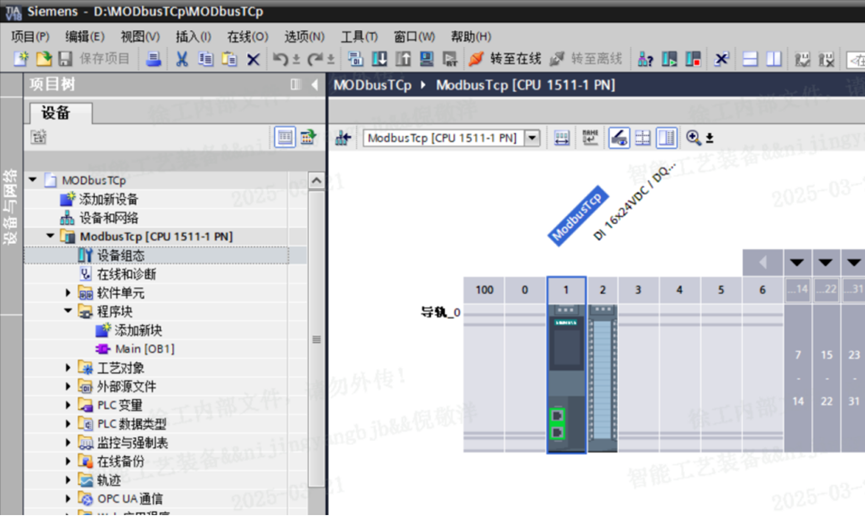Expand the 软件单元 folder
Viewport: 865px width, 516px height.
[x=68, y=292]
